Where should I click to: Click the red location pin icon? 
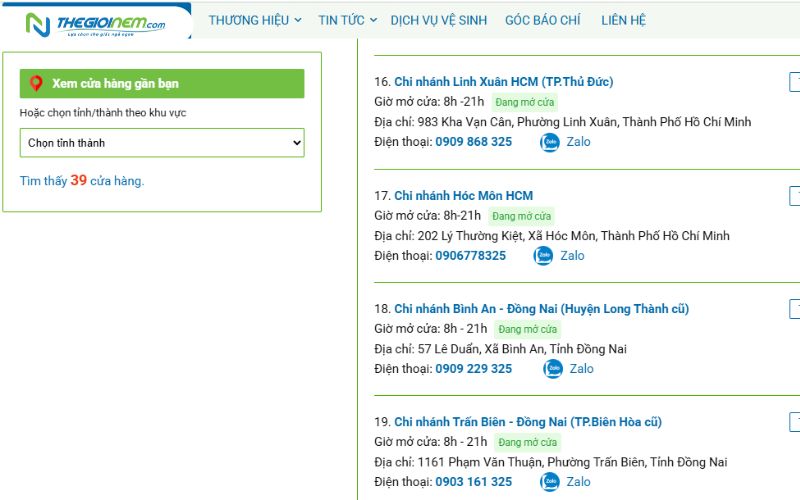coord(36,83)
